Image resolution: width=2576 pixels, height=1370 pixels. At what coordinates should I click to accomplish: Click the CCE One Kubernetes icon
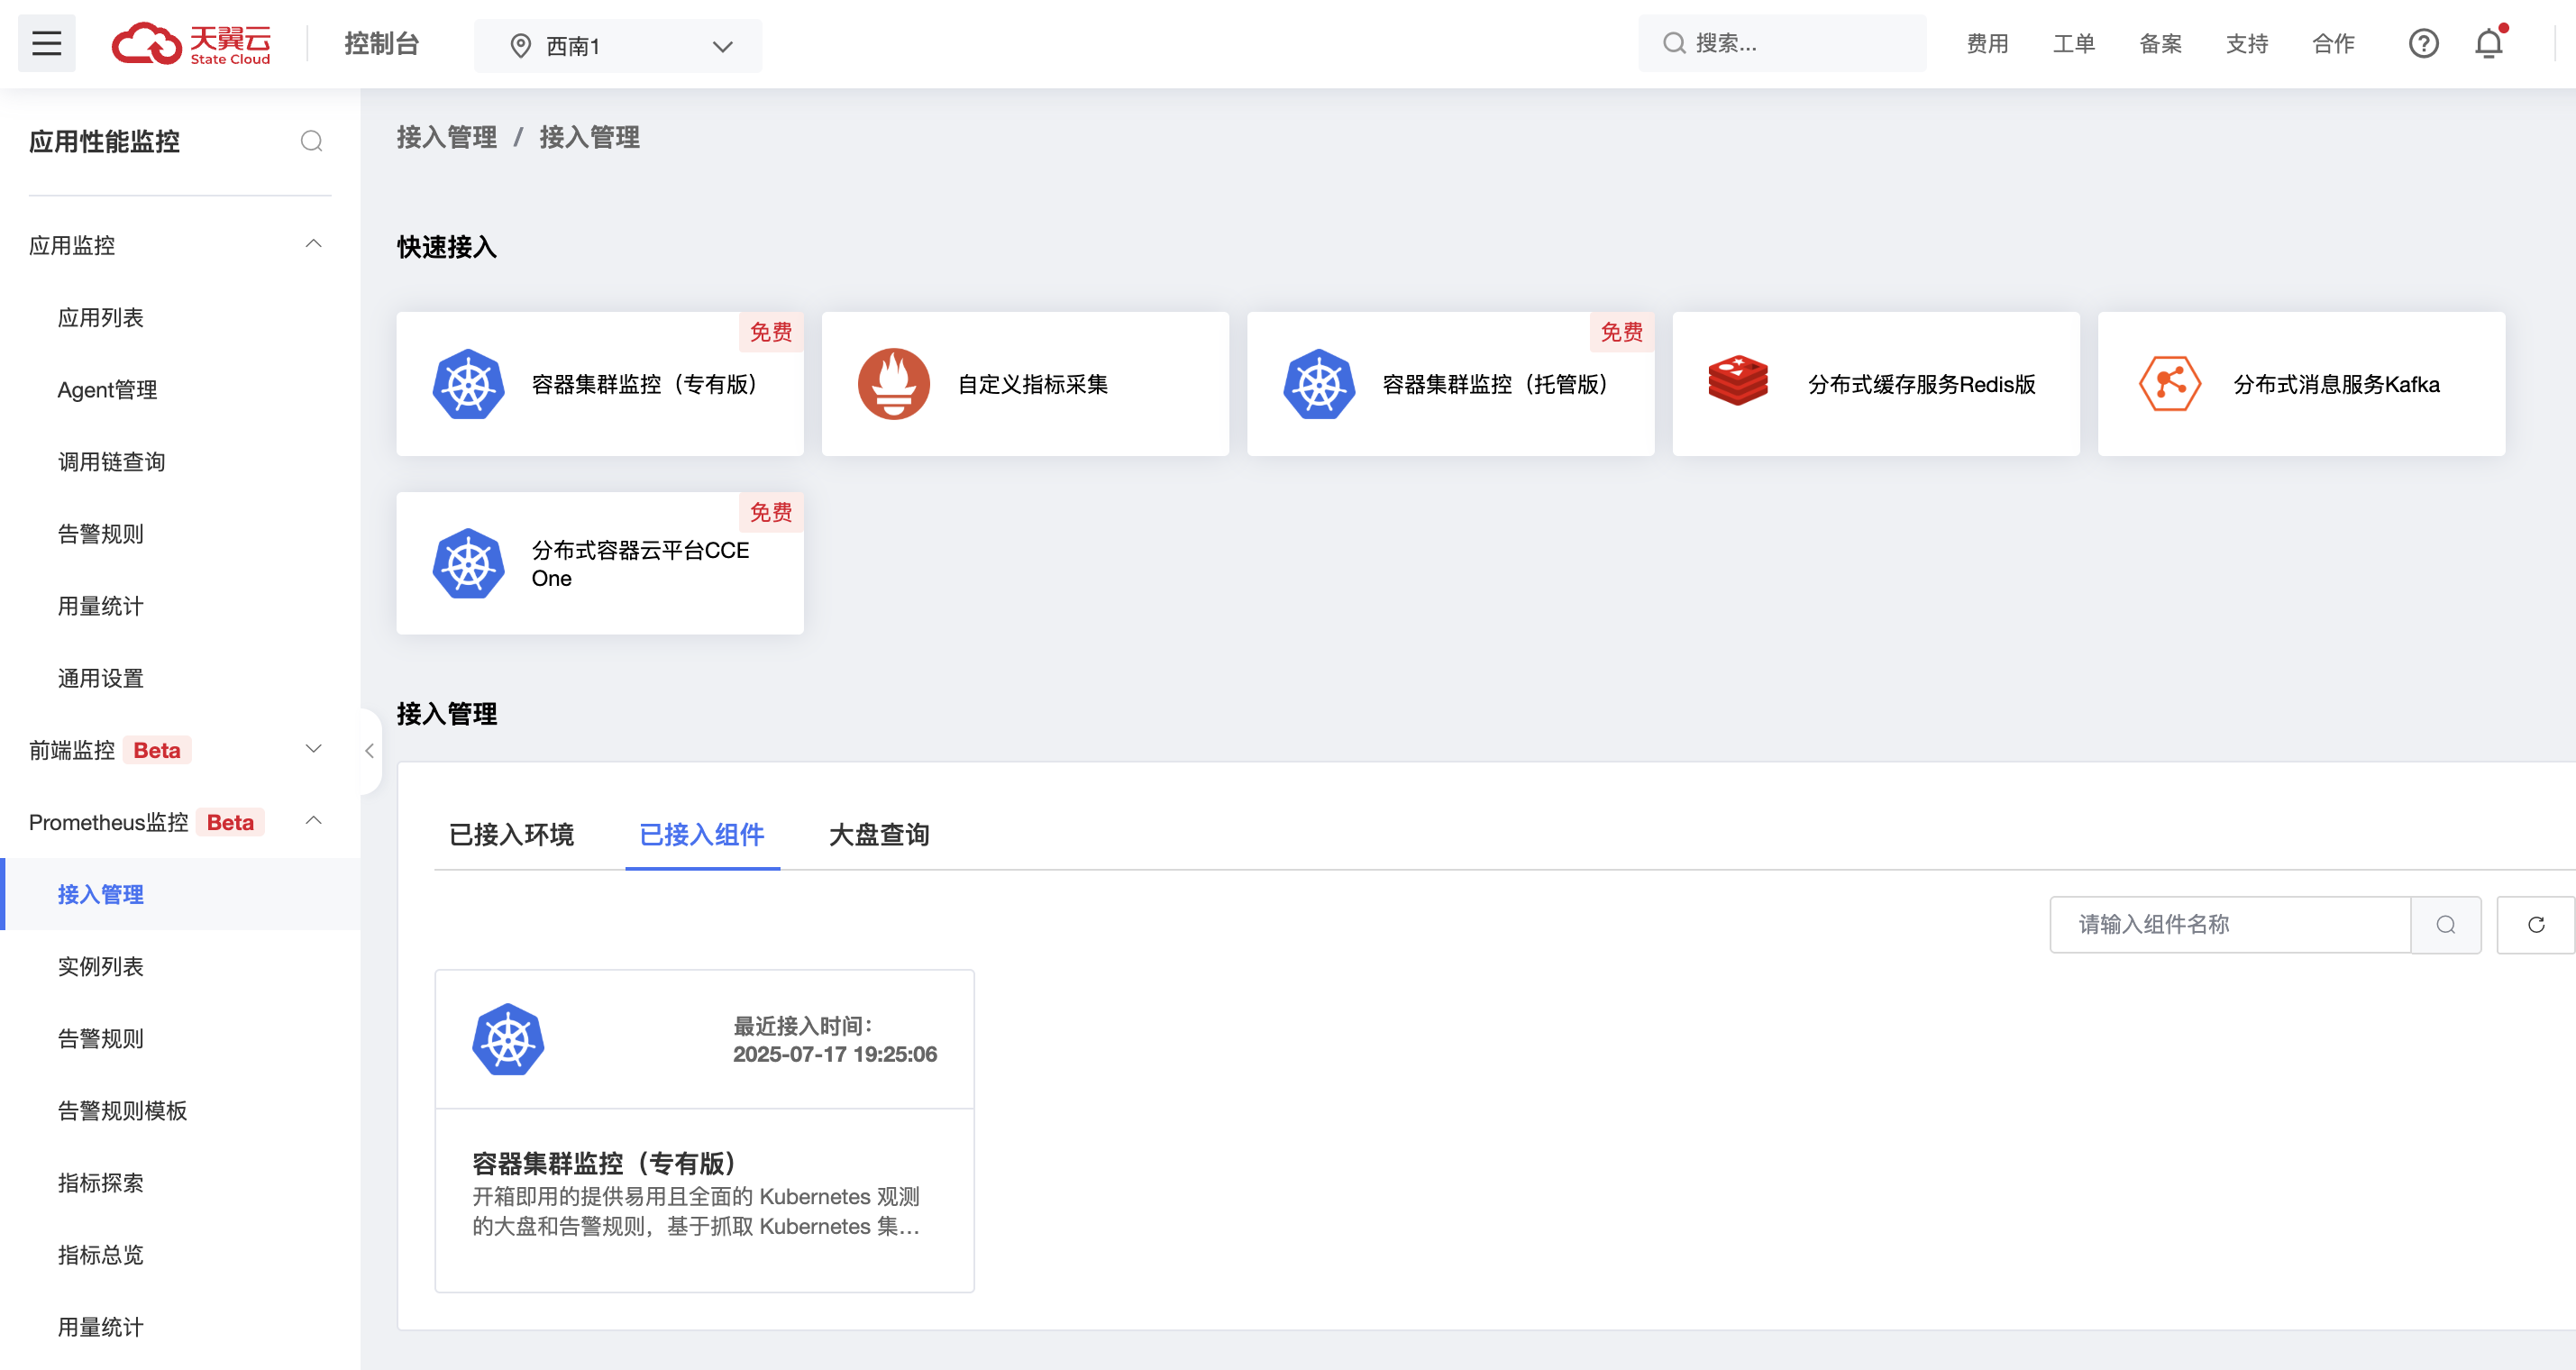[x=468, y=564]
